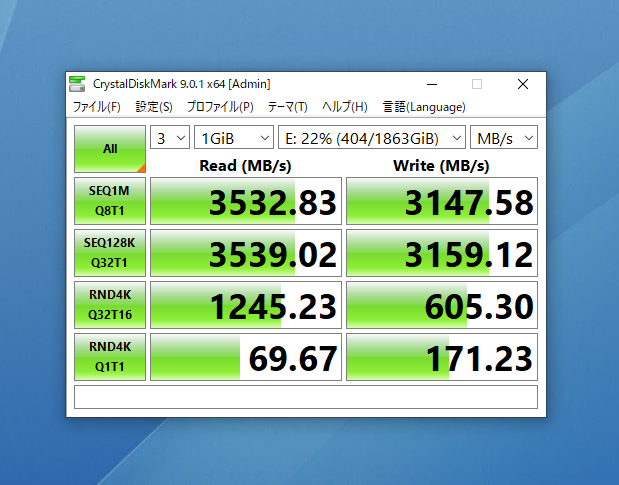
Task: Click the SEQ128K read result 3539.02
Action: (x=246, y=253)
